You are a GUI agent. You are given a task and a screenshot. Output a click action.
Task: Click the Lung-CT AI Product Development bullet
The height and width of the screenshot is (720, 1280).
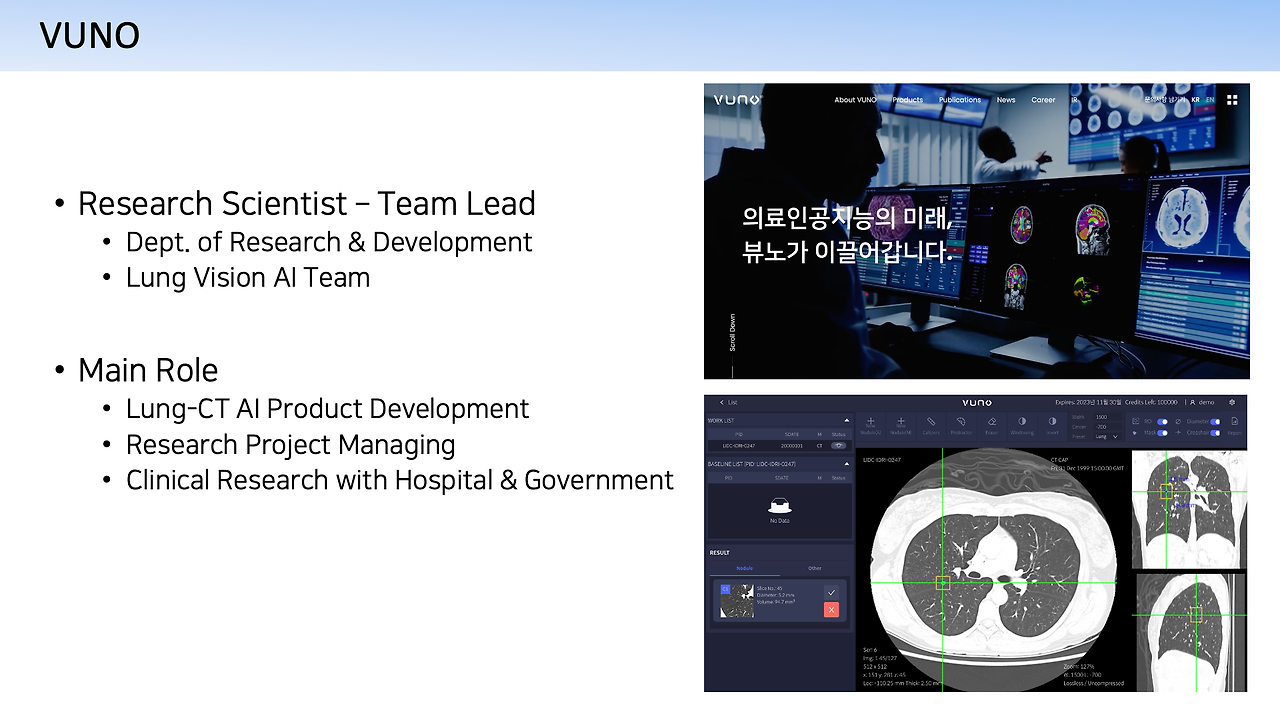point(328,409)
